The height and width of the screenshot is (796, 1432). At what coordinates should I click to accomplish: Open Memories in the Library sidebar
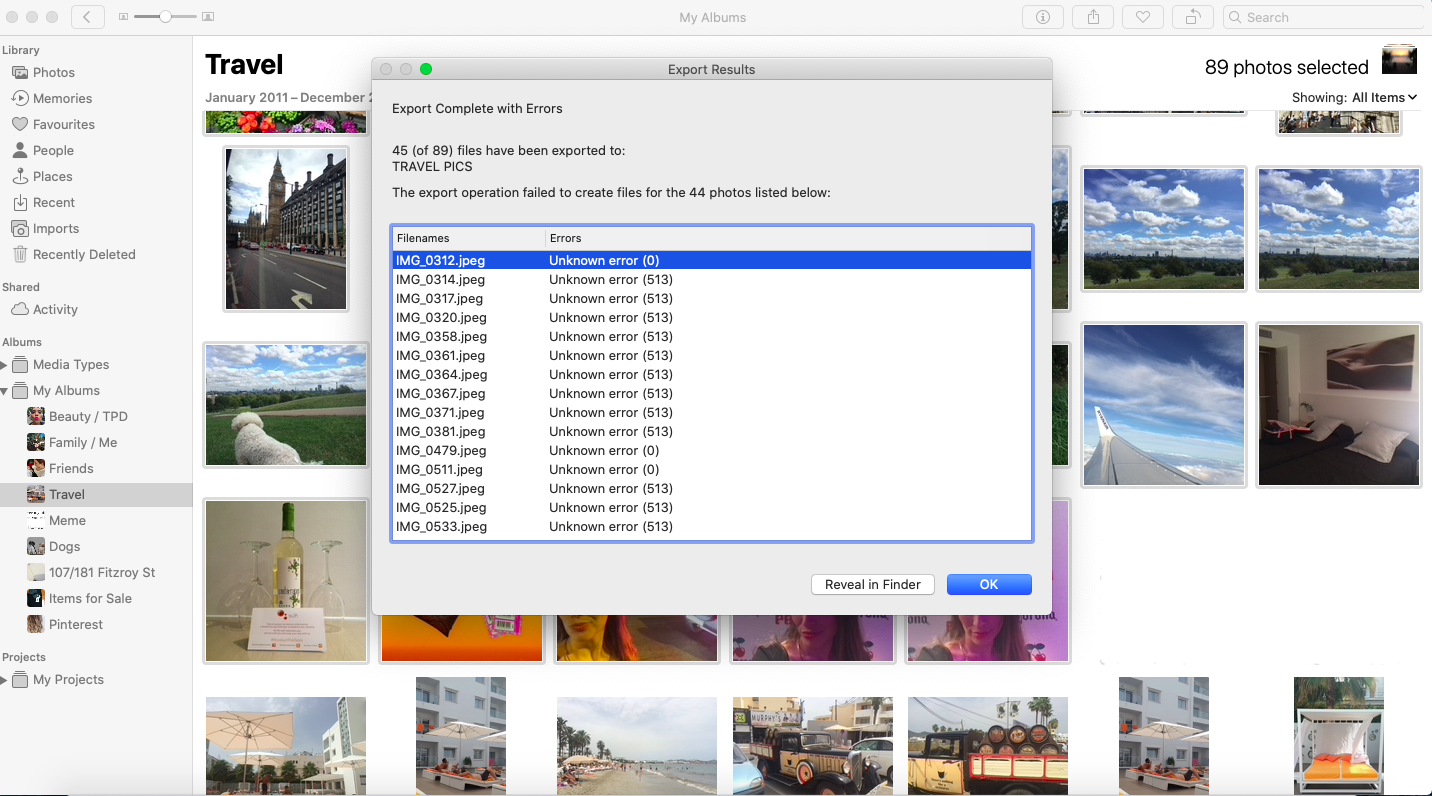[62, 98]
